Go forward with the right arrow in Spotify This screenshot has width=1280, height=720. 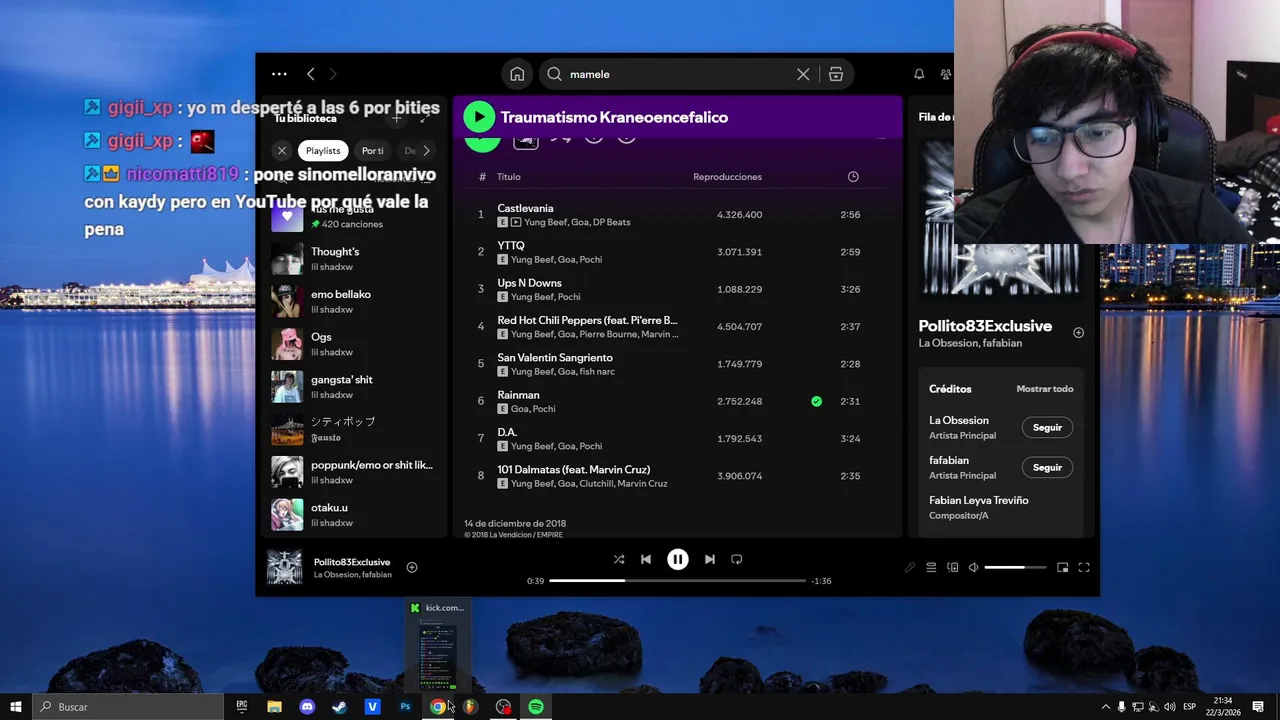click(333, 74)
